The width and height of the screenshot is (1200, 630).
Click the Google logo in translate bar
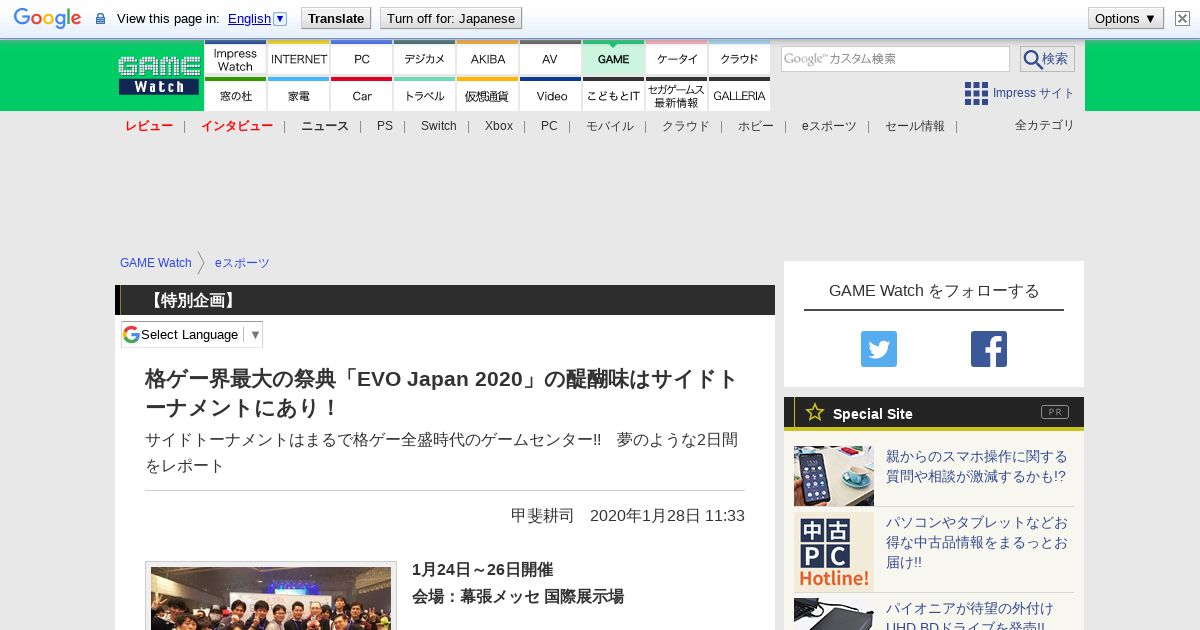[x=47, y=18]
